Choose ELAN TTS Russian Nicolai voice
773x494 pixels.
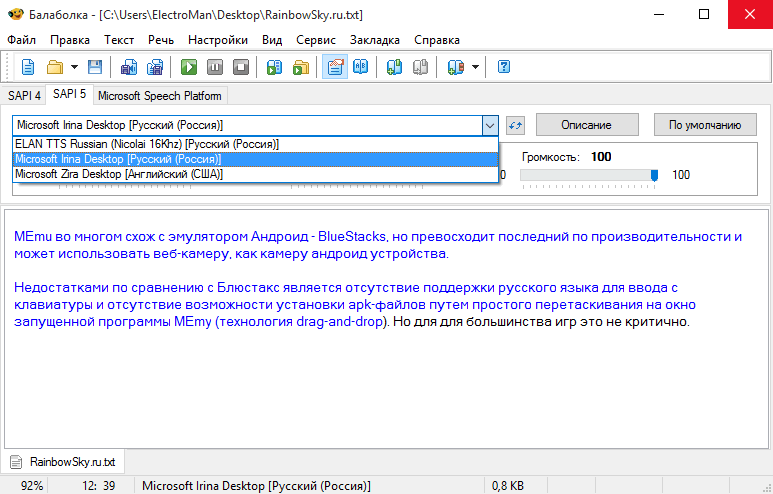tap(255, 144)
